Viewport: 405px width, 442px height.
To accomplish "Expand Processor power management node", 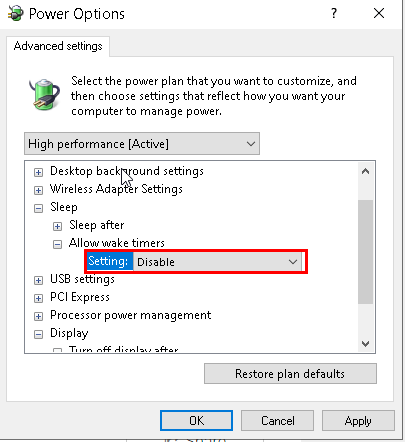I will click(38, 316).
